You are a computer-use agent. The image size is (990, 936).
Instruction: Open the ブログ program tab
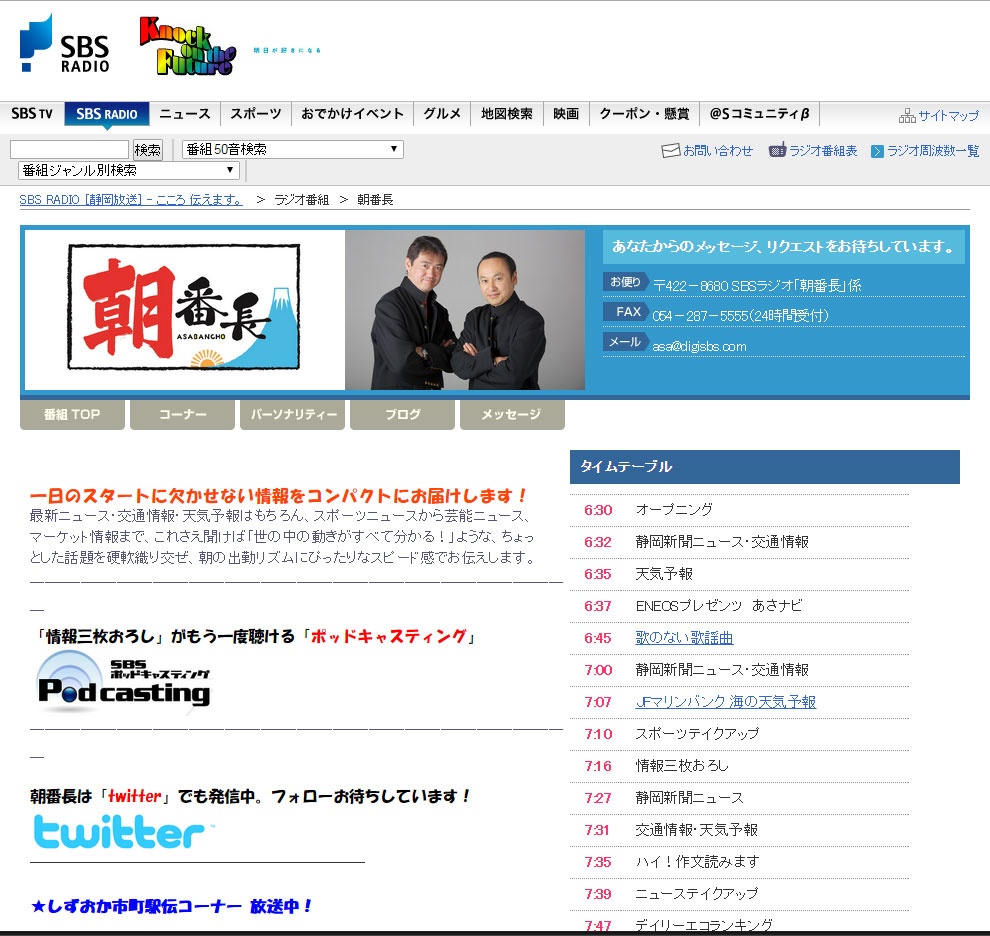(x=403, y=415)
